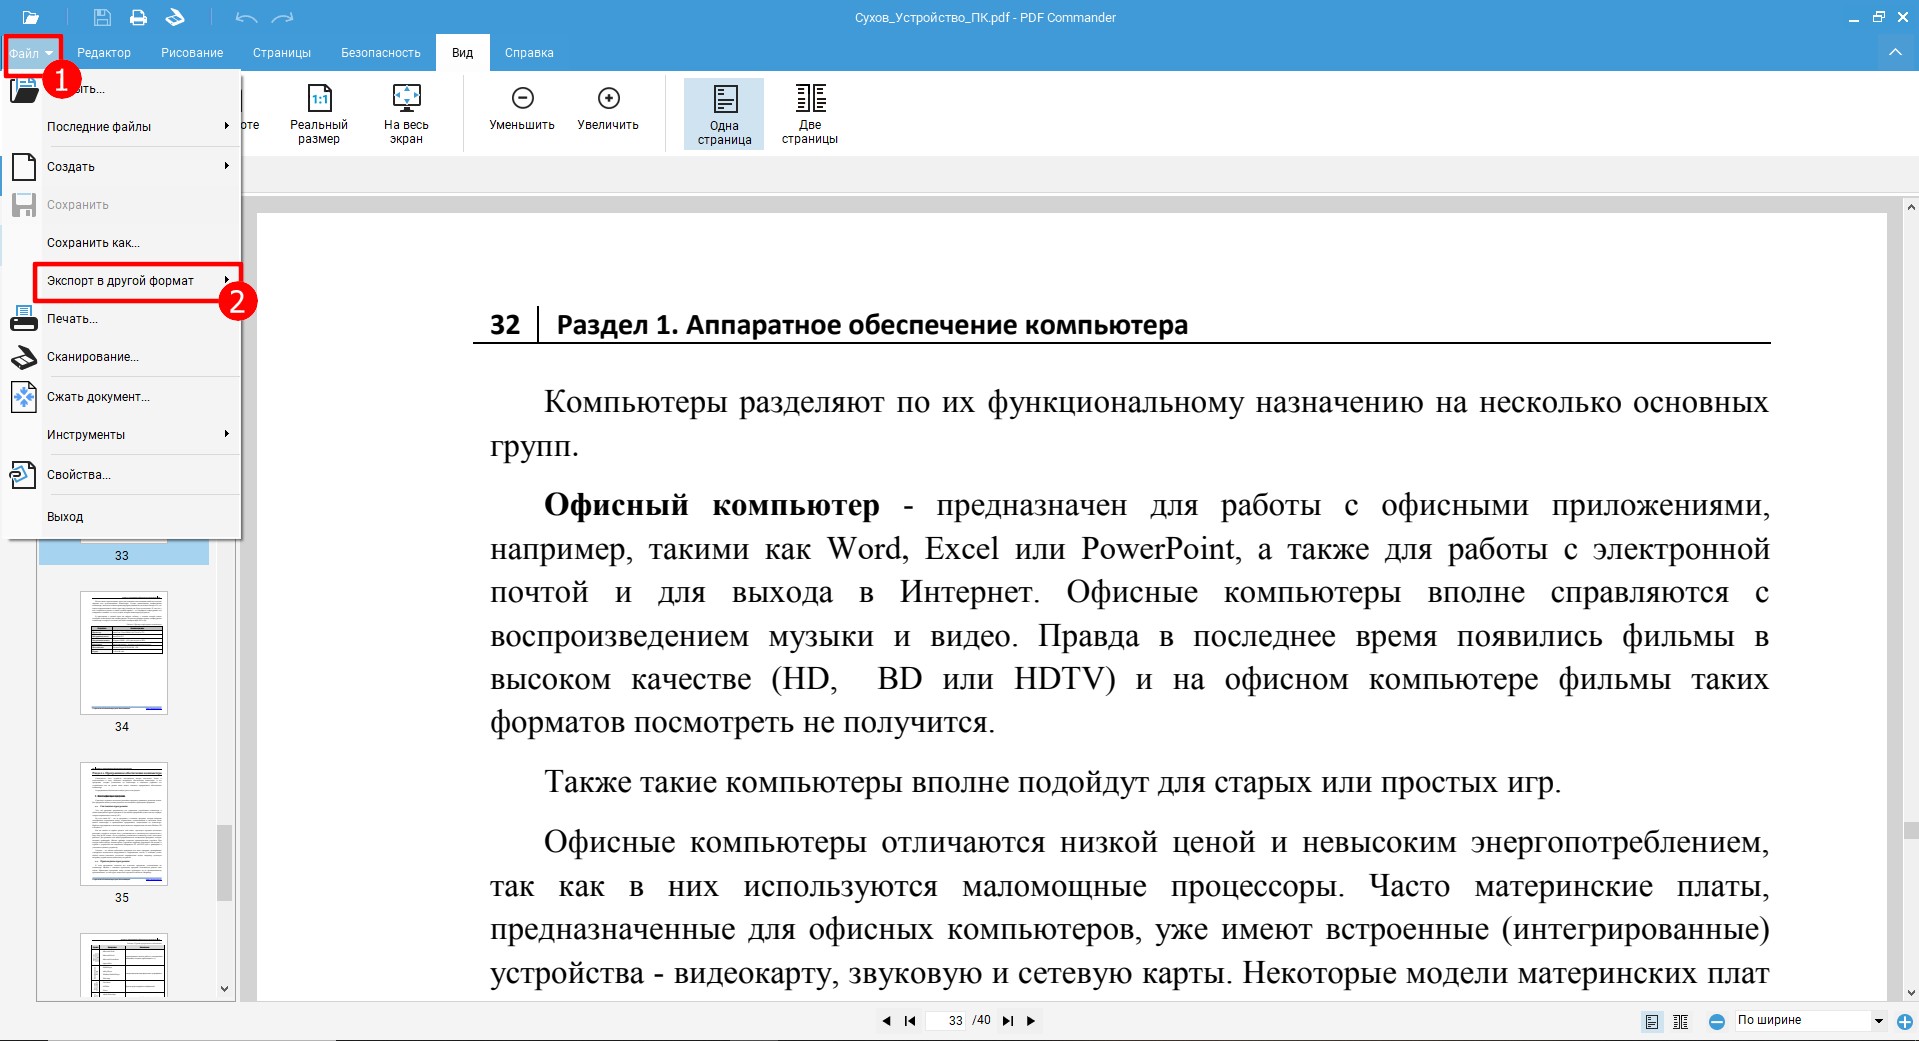Click the Свойства document icon in menu
The image size is (1919, 1041).
tap(24, 475)
